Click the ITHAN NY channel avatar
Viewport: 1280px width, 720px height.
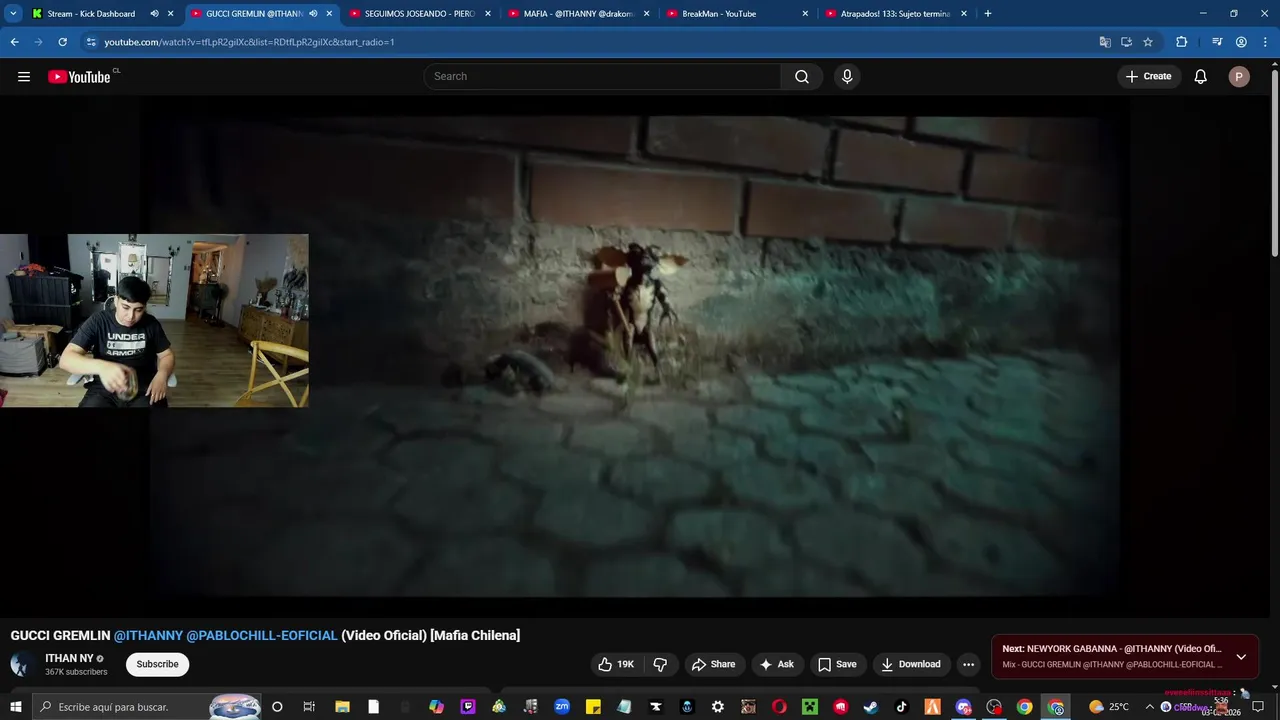22,664
